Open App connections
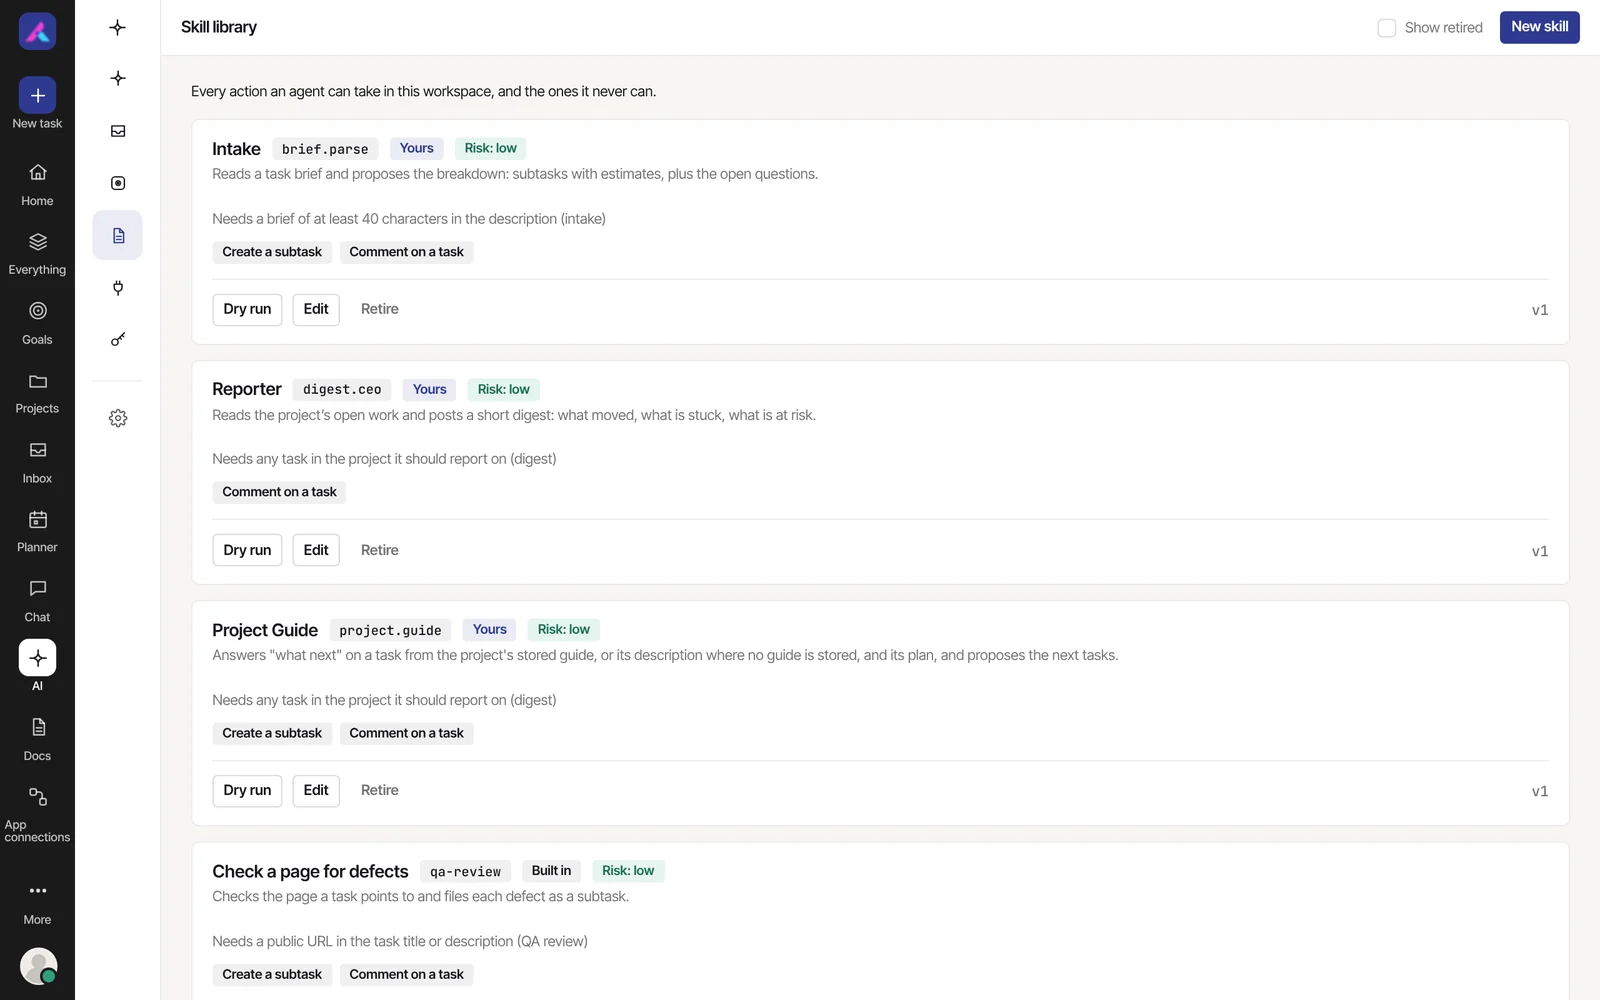 coord(37,814)
